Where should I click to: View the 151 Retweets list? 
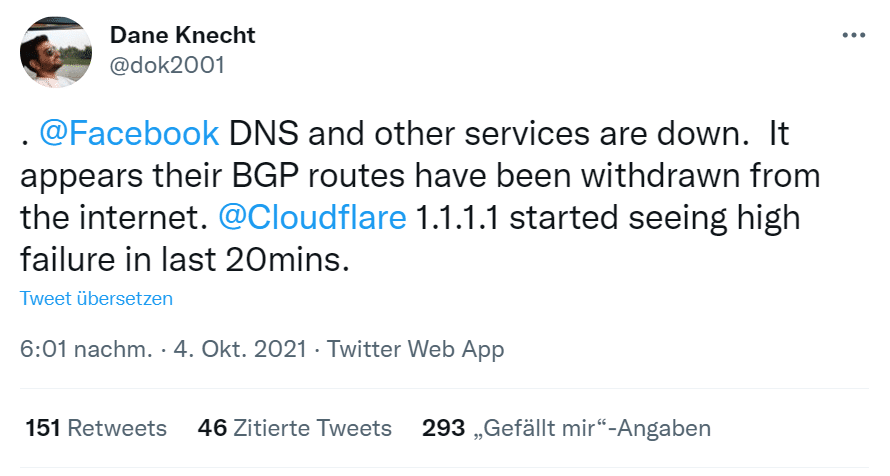click(96, 428)
